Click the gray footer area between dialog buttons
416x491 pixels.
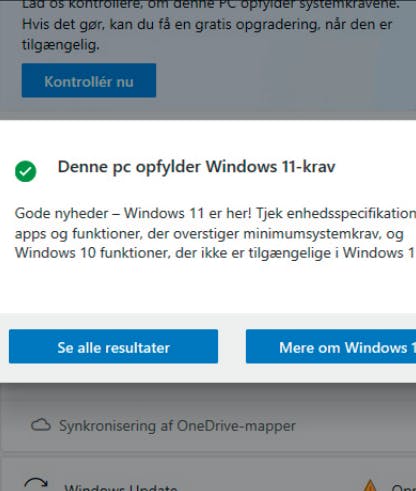pos(232,346)
